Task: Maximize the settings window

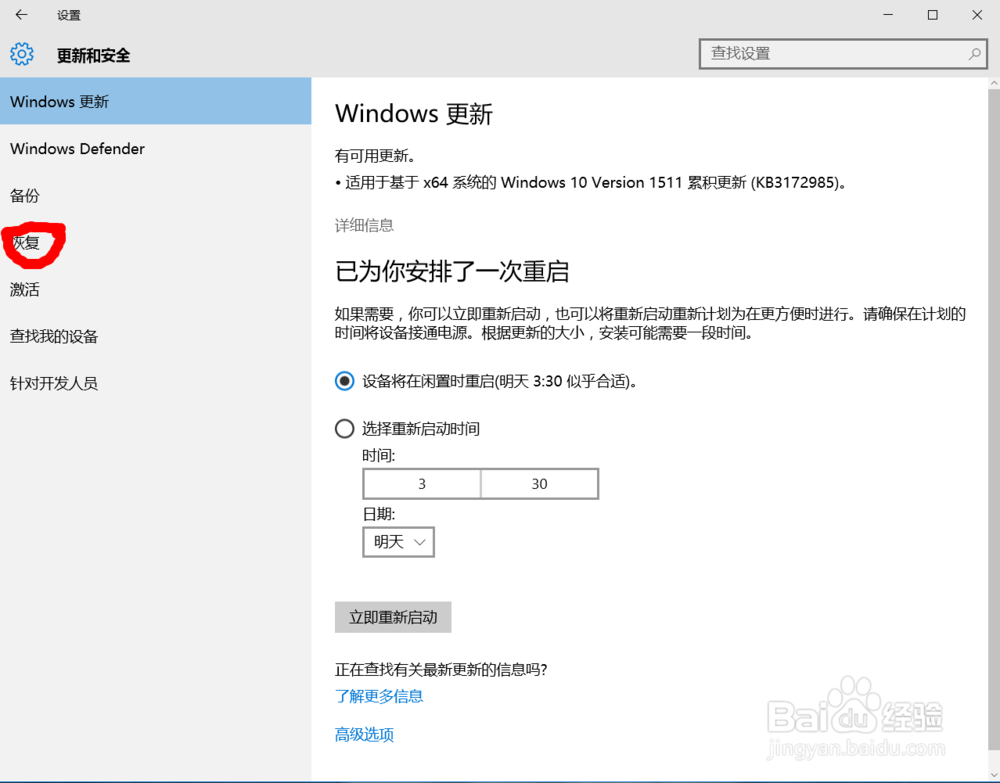Action: pos(932,15)
